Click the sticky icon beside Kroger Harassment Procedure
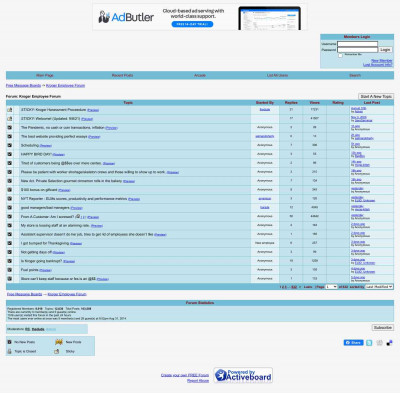The height and width of the screenshot is (393, 400). [9, 110]
